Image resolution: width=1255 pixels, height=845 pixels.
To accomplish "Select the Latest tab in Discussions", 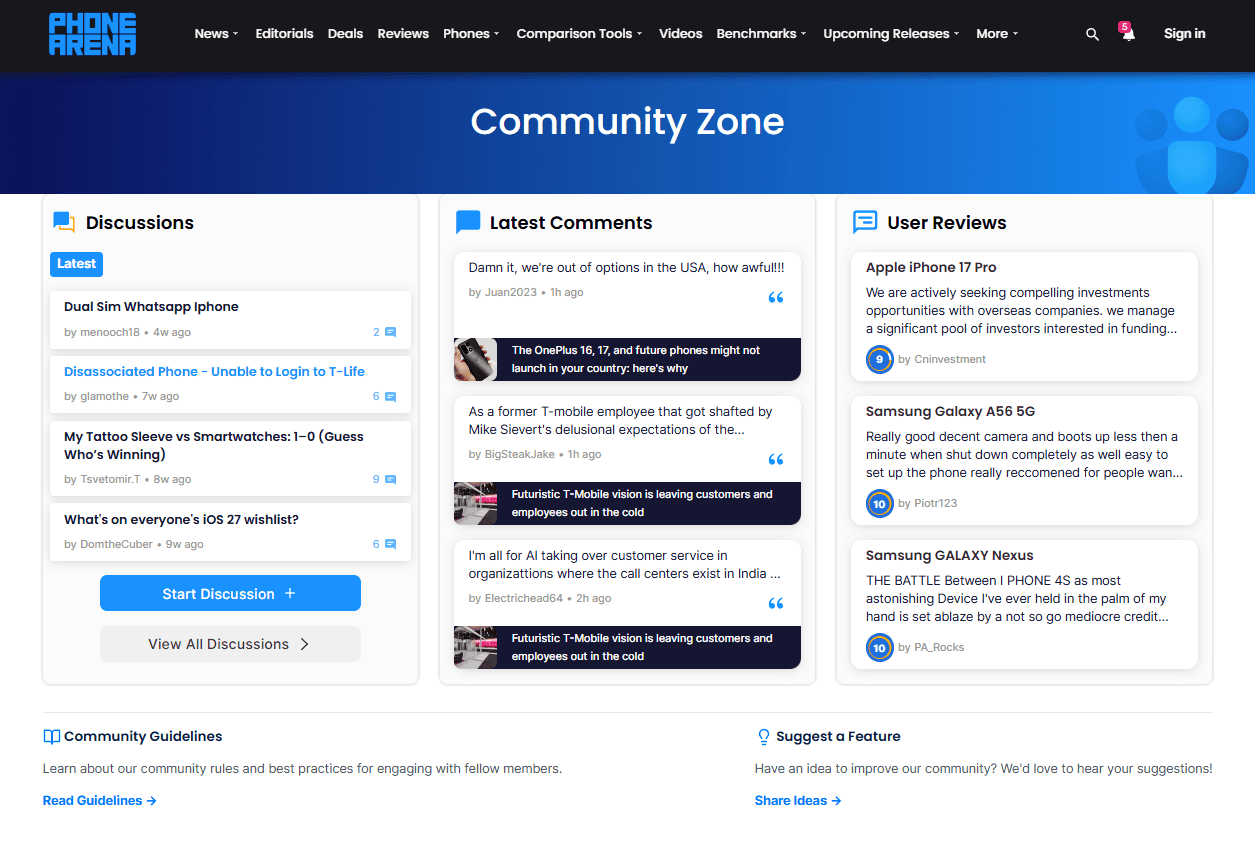I will pyautogui.click(x=77, y=264).
